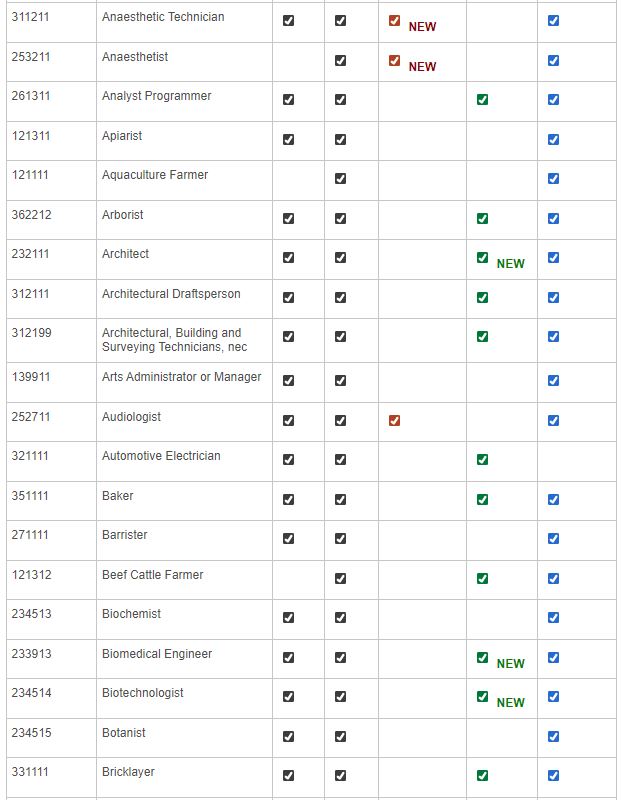The width and height of the screenshot is (622, 800).
Task: Toggle the green checkbox in the Architect row
Action: (482, 258)
